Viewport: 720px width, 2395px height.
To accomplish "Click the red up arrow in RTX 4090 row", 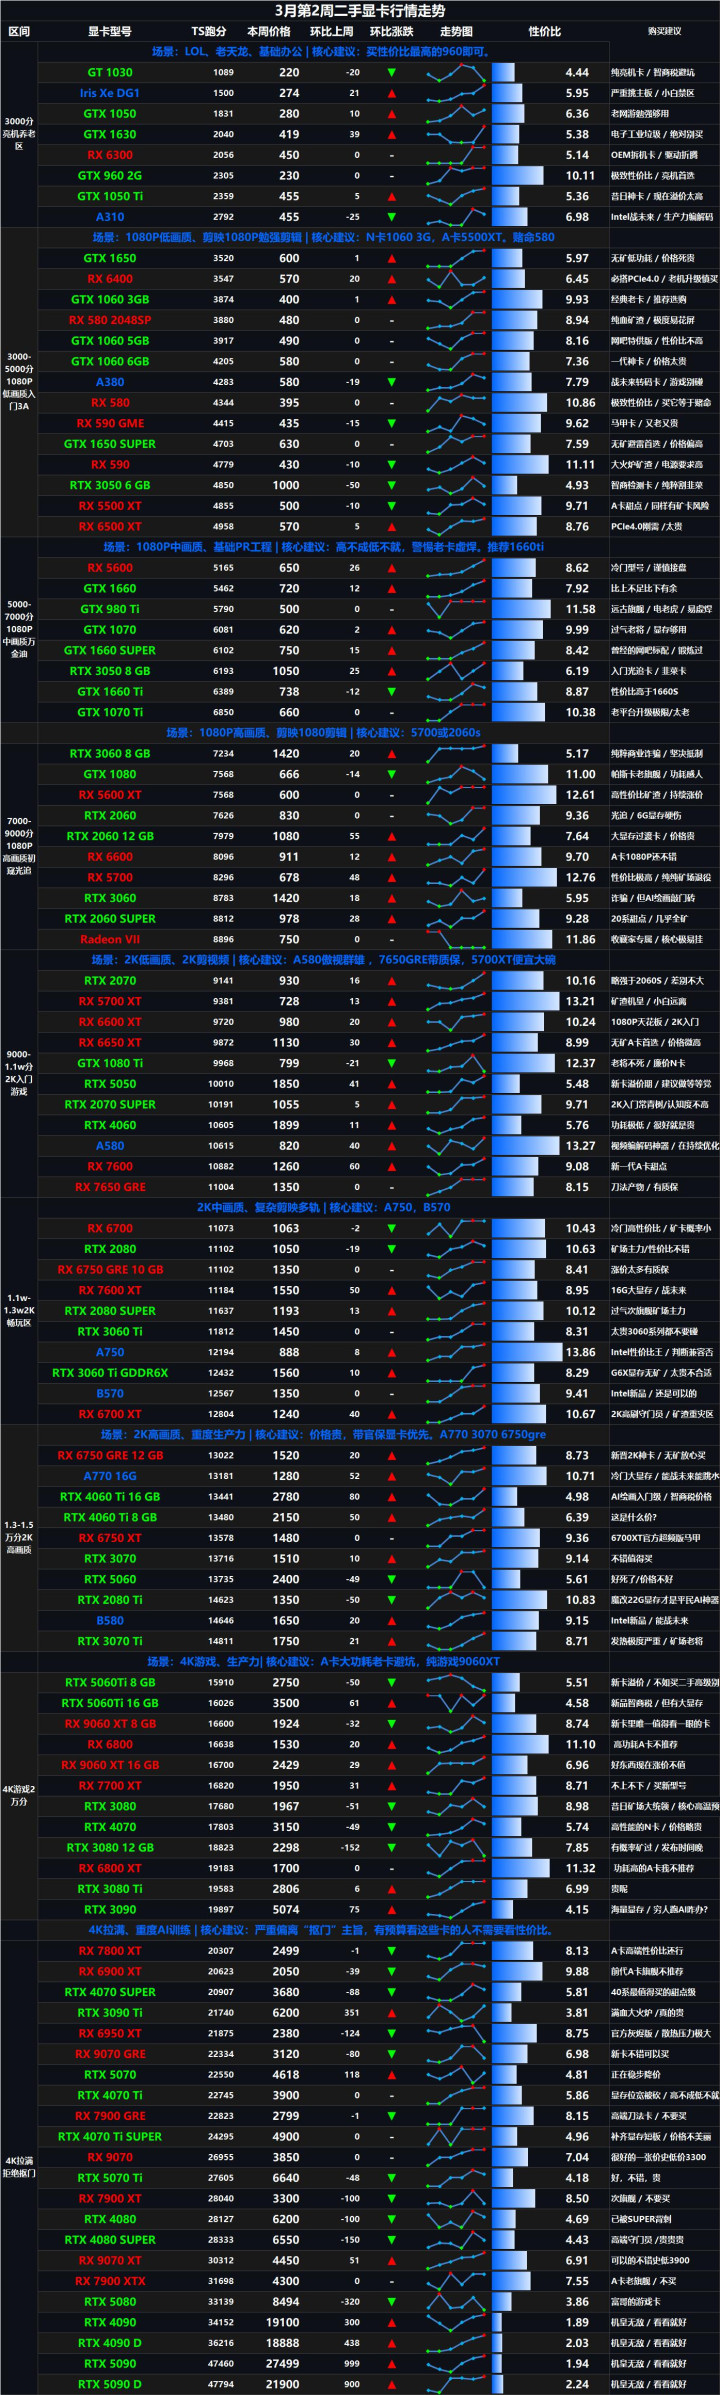I will (391, 2323).
